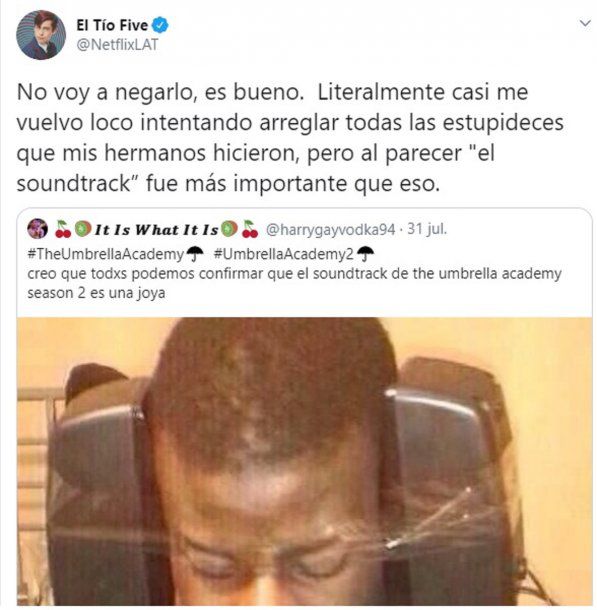The width and height of the screenshot is (597, 610).
Task: Open the headphones meme image
Action: (x=305, y=461)
